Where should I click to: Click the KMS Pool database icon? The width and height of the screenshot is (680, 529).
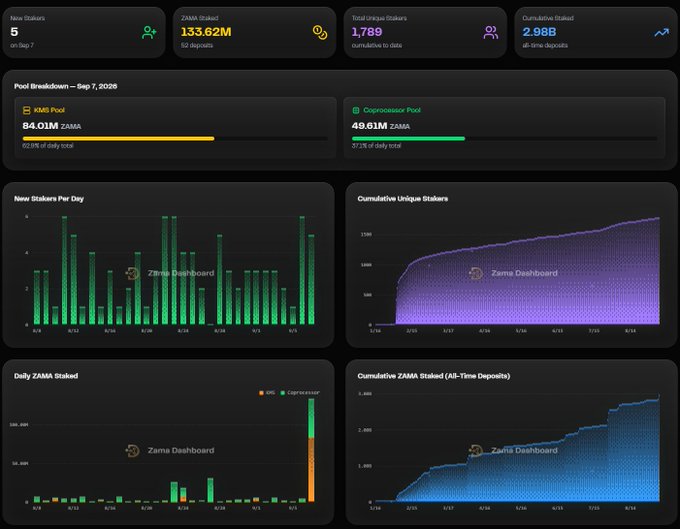(26, 110)
